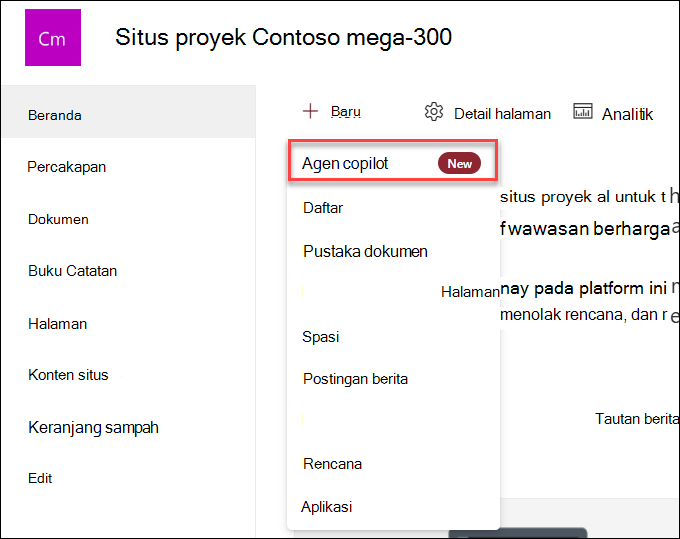The image size is (680, 539).
Task: Click the gear icon for Detail halaman
Action: tap(434, 112)
